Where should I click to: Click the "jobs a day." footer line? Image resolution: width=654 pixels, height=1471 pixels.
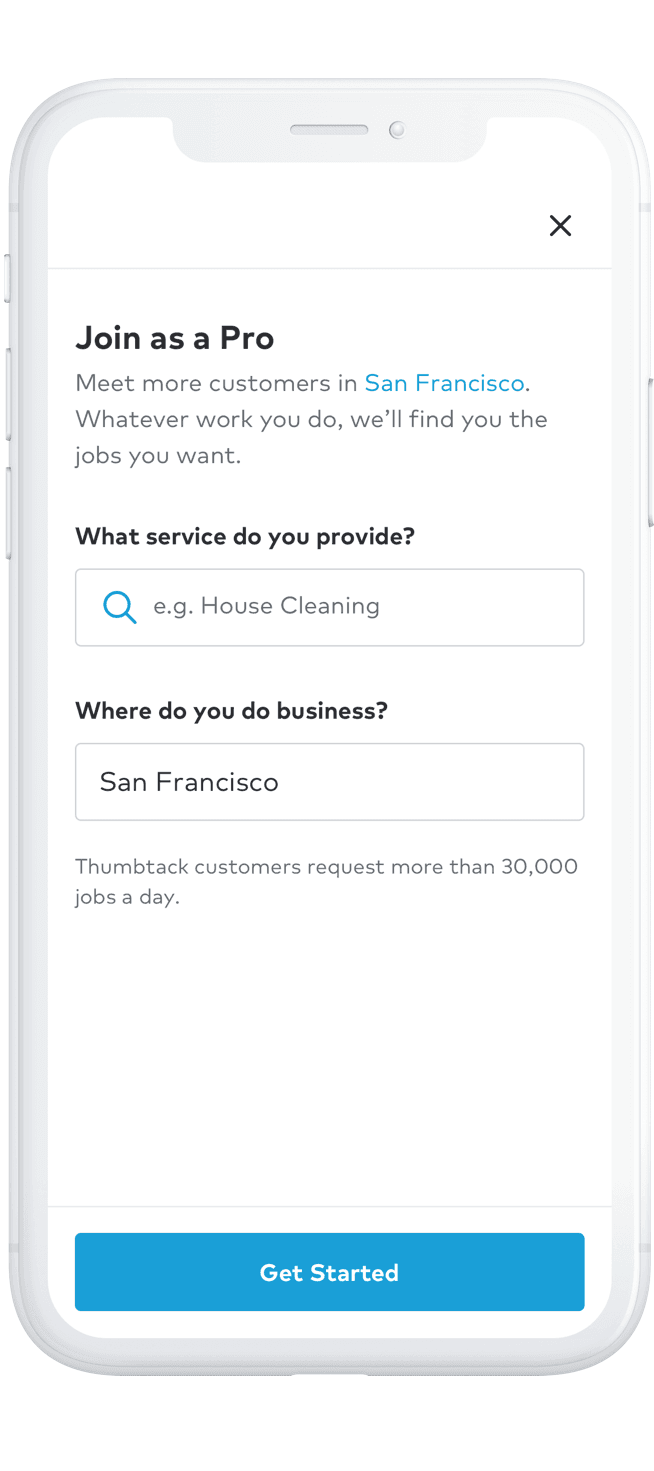pyautogui.click(x=127, y=897)
